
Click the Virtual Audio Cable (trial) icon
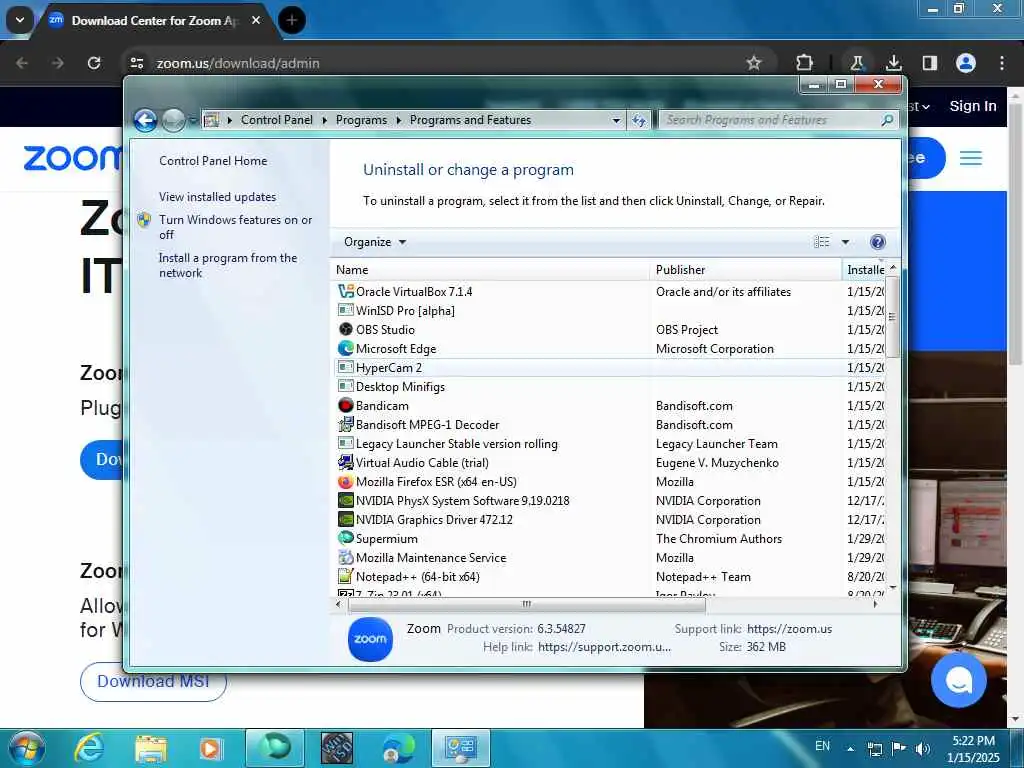345,462
